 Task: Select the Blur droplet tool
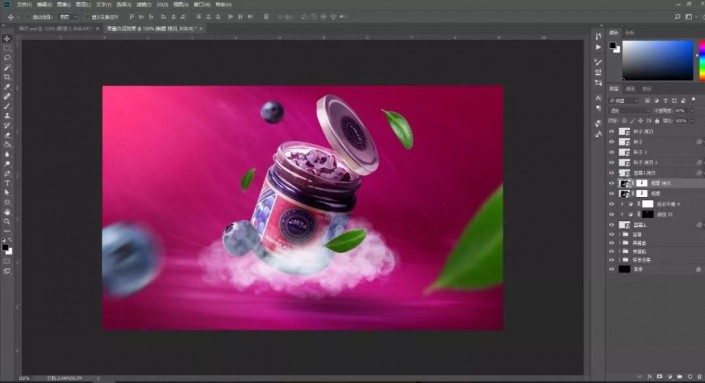(7, 154)
